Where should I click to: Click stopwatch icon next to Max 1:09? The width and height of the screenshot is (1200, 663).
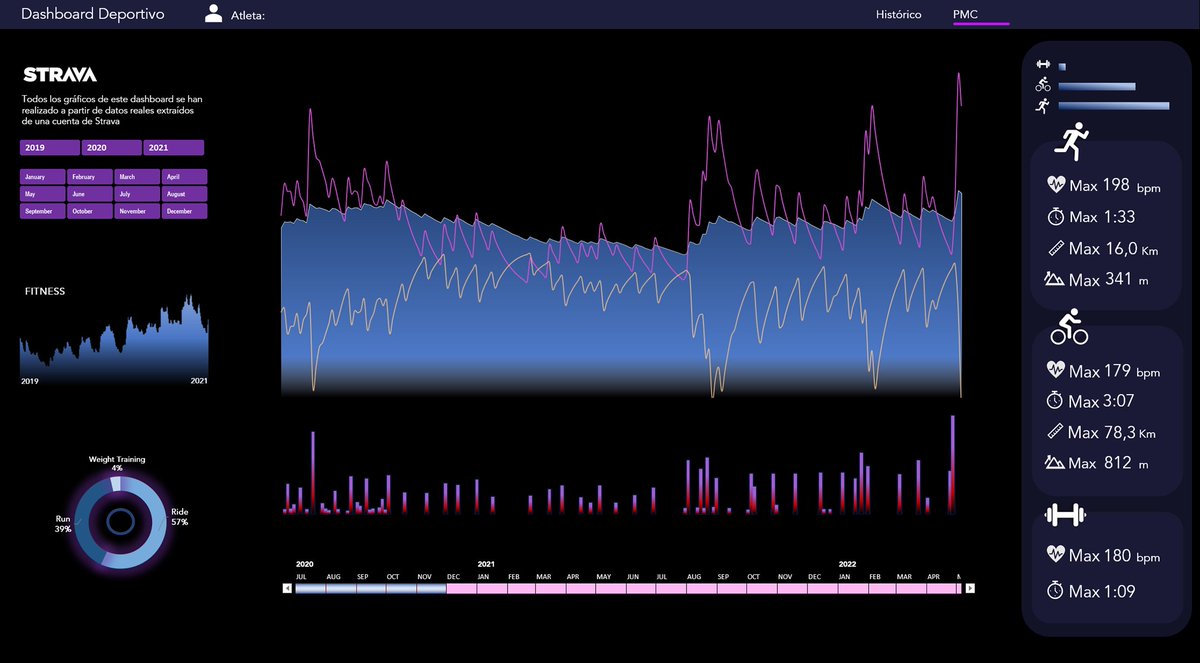tap(1056, 590)
